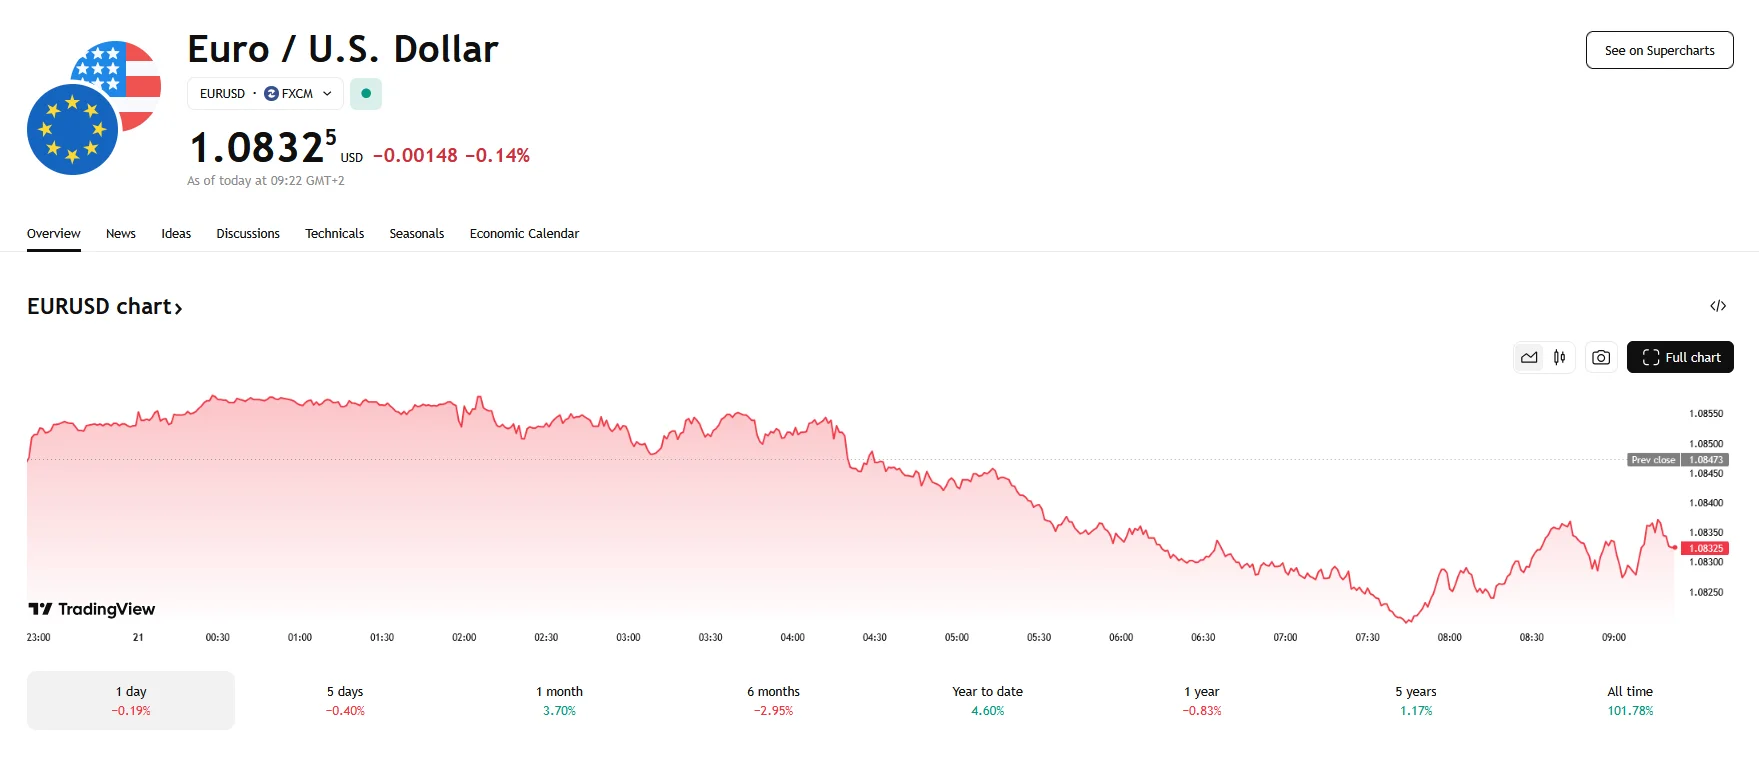The width and height of the screenshot is (1759, 761).
Task: Switch to candlestick chart style icon
Action: [x=1559, y=357]
